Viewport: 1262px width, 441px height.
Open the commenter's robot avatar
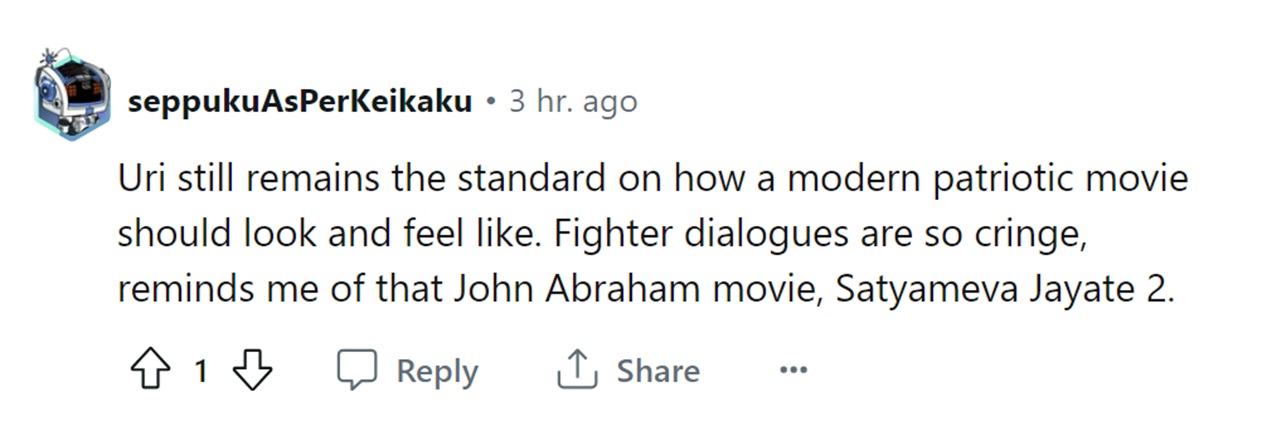click(x=72, y=93)
